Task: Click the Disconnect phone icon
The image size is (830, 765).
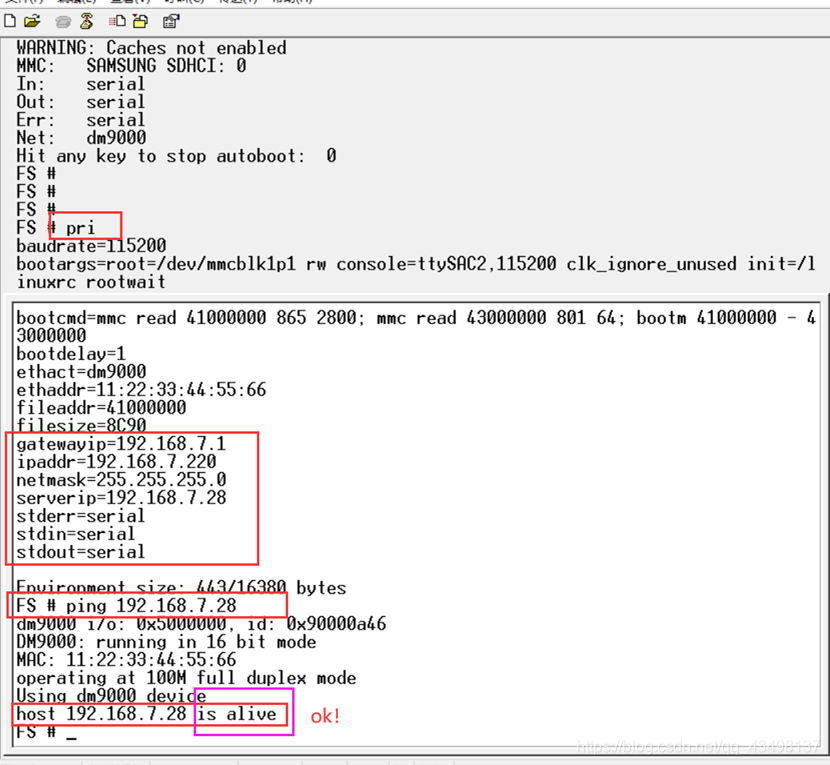Action: (87, 21)
